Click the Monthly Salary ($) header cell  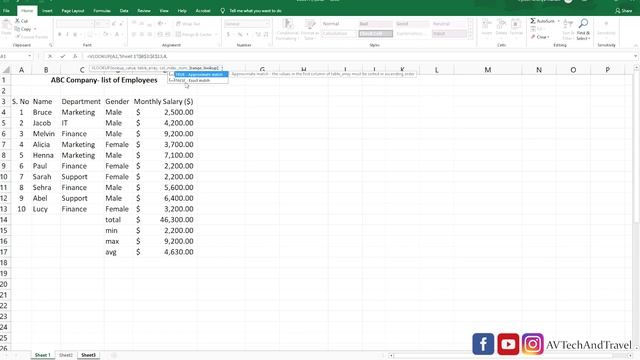pos(164,101)
